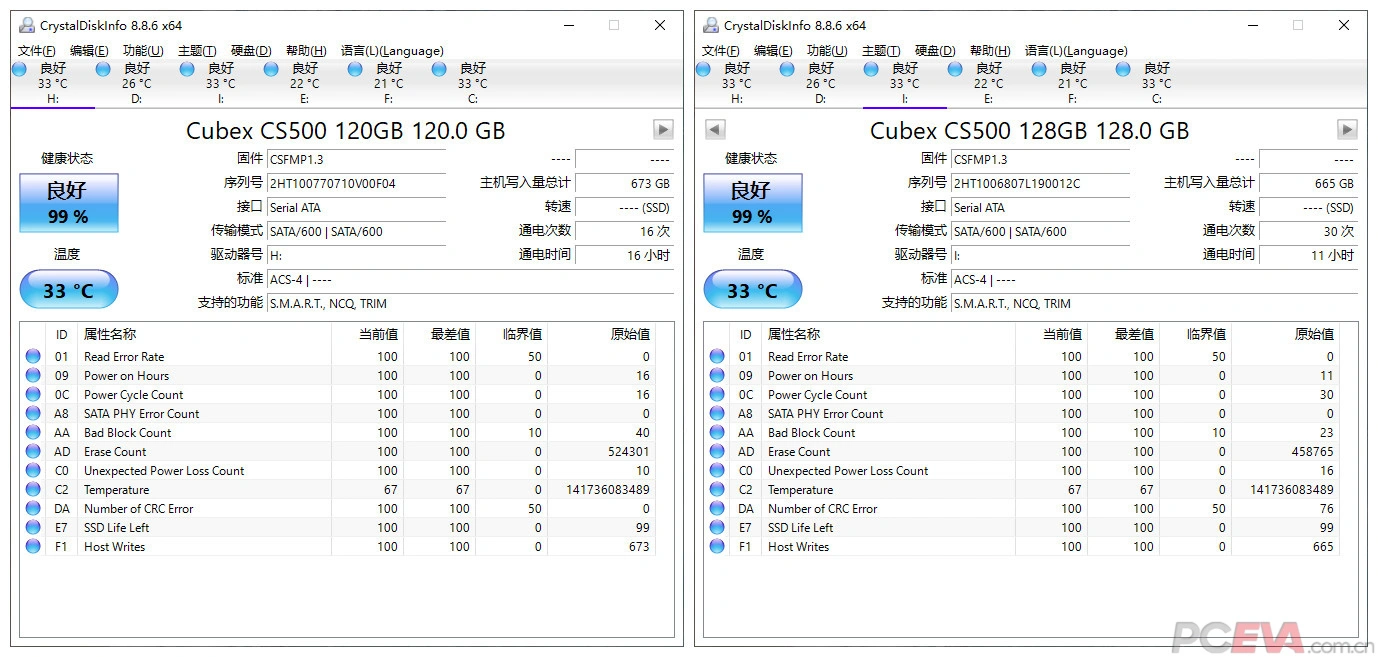Click status orb for Power on Hours, left window
1378x657 pixels.
point(33,375)
